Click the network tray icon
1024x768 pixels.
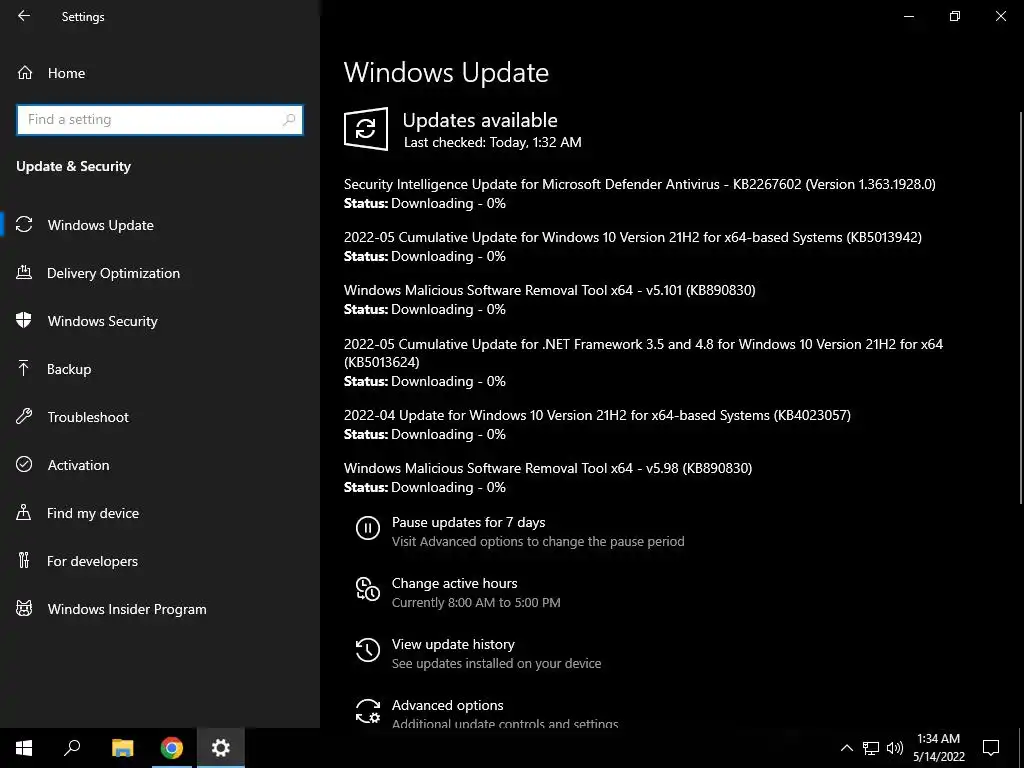(871, 748)
